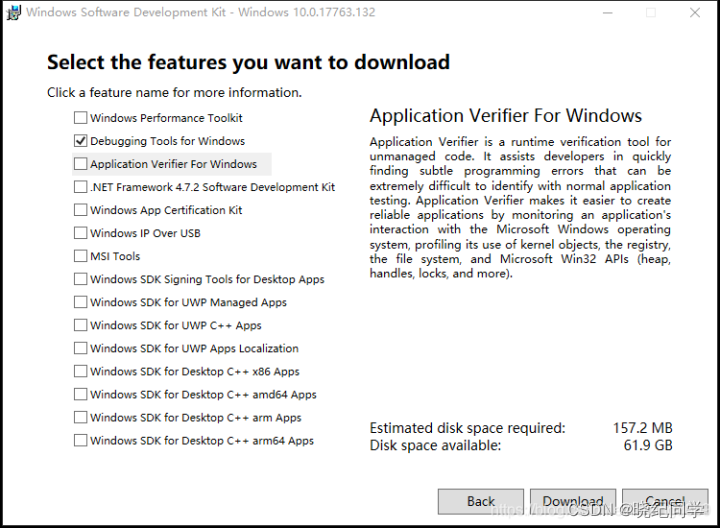Screen dimensions: 720x528
Task: Check Windows SDK for UWP C++ Apps box
Action: 80,325
